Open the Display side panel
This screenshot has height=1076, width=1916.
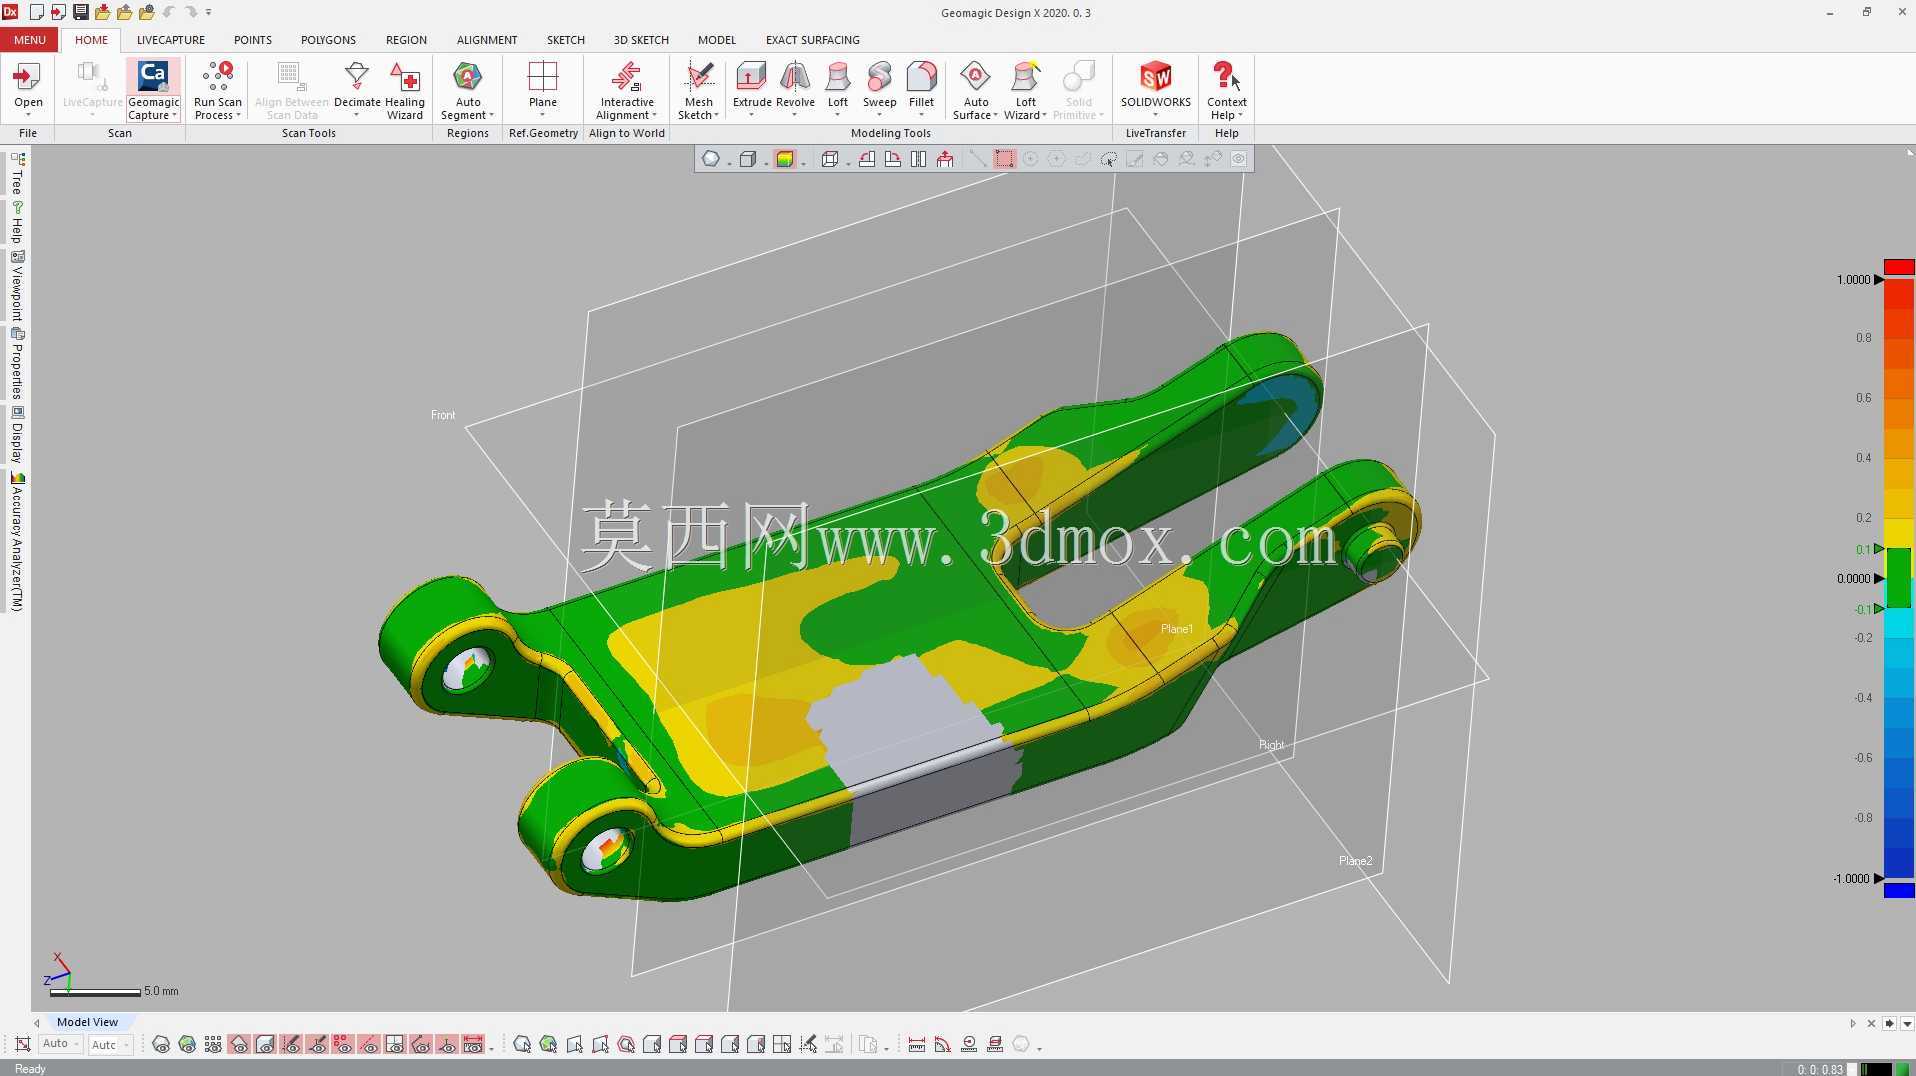point(17,434)
